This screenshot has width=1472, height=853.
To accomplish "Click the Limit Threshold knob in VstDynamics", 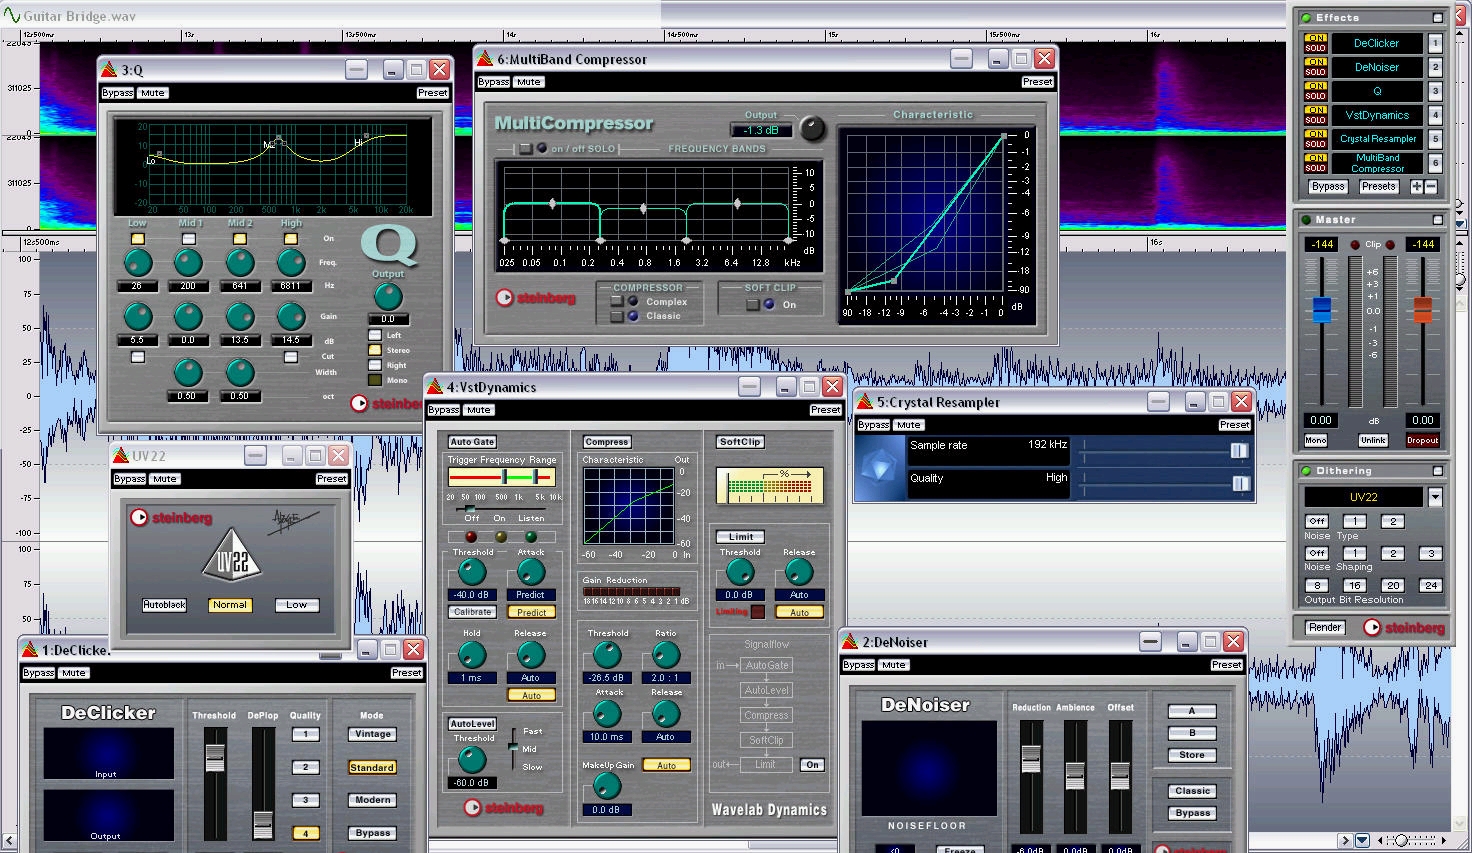I will 739,572.
